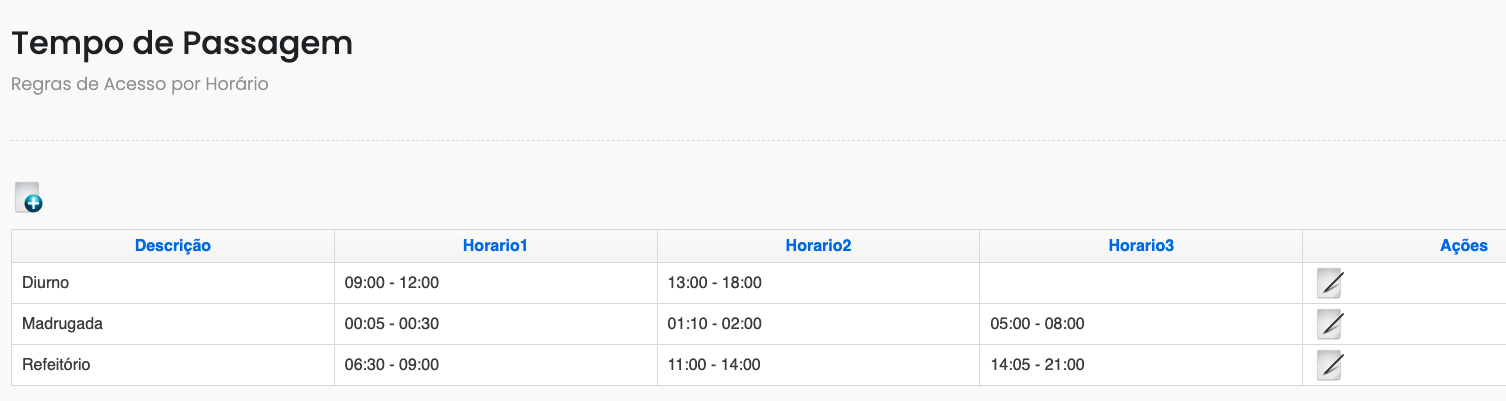
Task: Select the Diurno description cell
Action: 173,283
